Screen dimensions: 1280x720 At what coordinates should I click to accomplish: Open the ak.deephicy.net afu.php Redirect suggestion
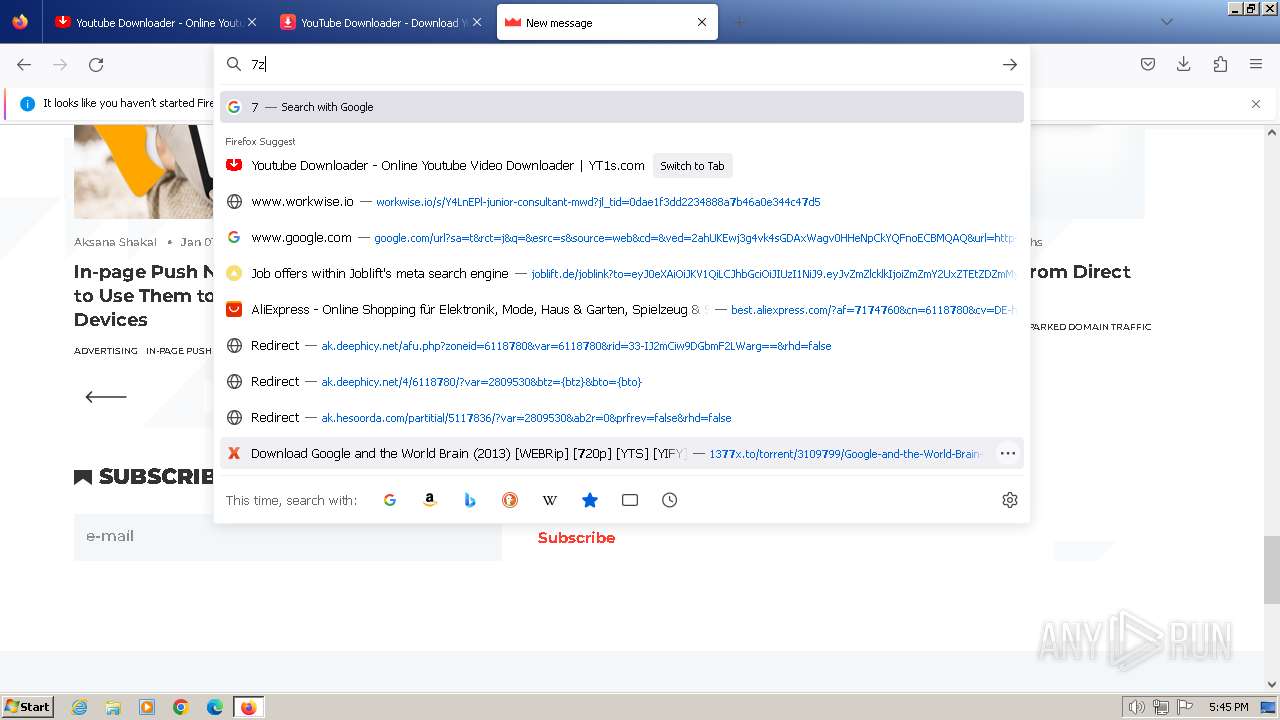(x=622, y=346)
